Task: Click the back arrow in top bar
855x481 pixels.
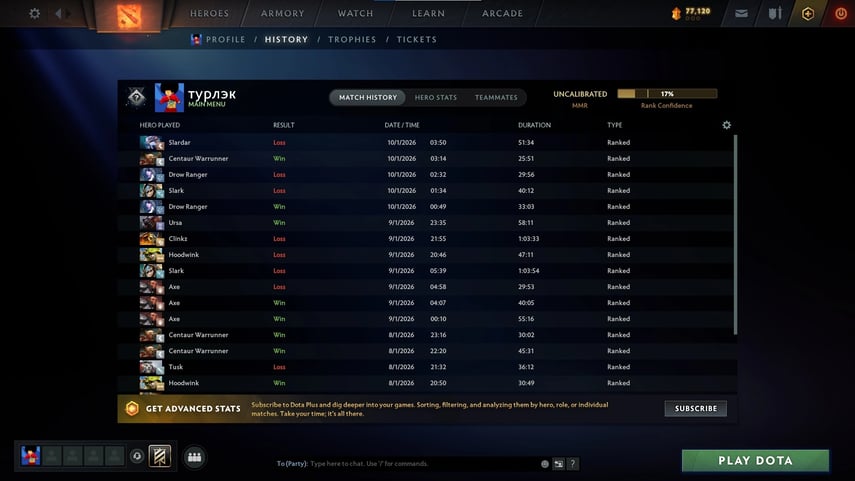Action: click(x=59, y=14)
